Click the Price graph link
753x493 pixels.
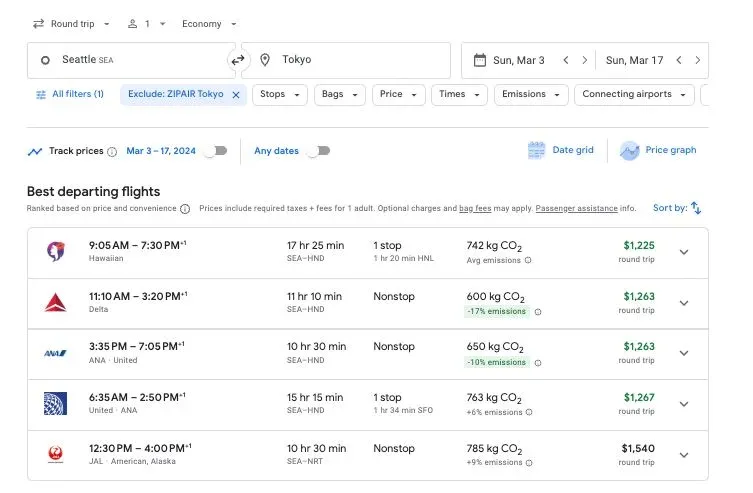(x=671, y=150)
